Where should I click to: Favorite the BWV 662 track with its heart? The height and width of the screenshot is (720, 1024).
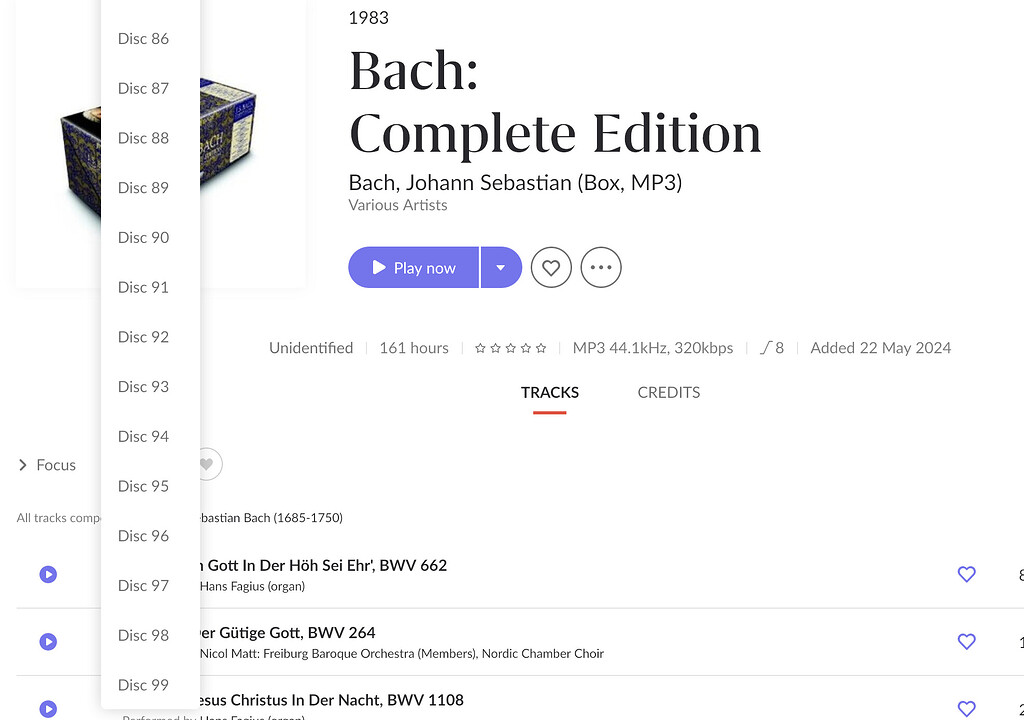pyautogui.click(x=966, y=574)
